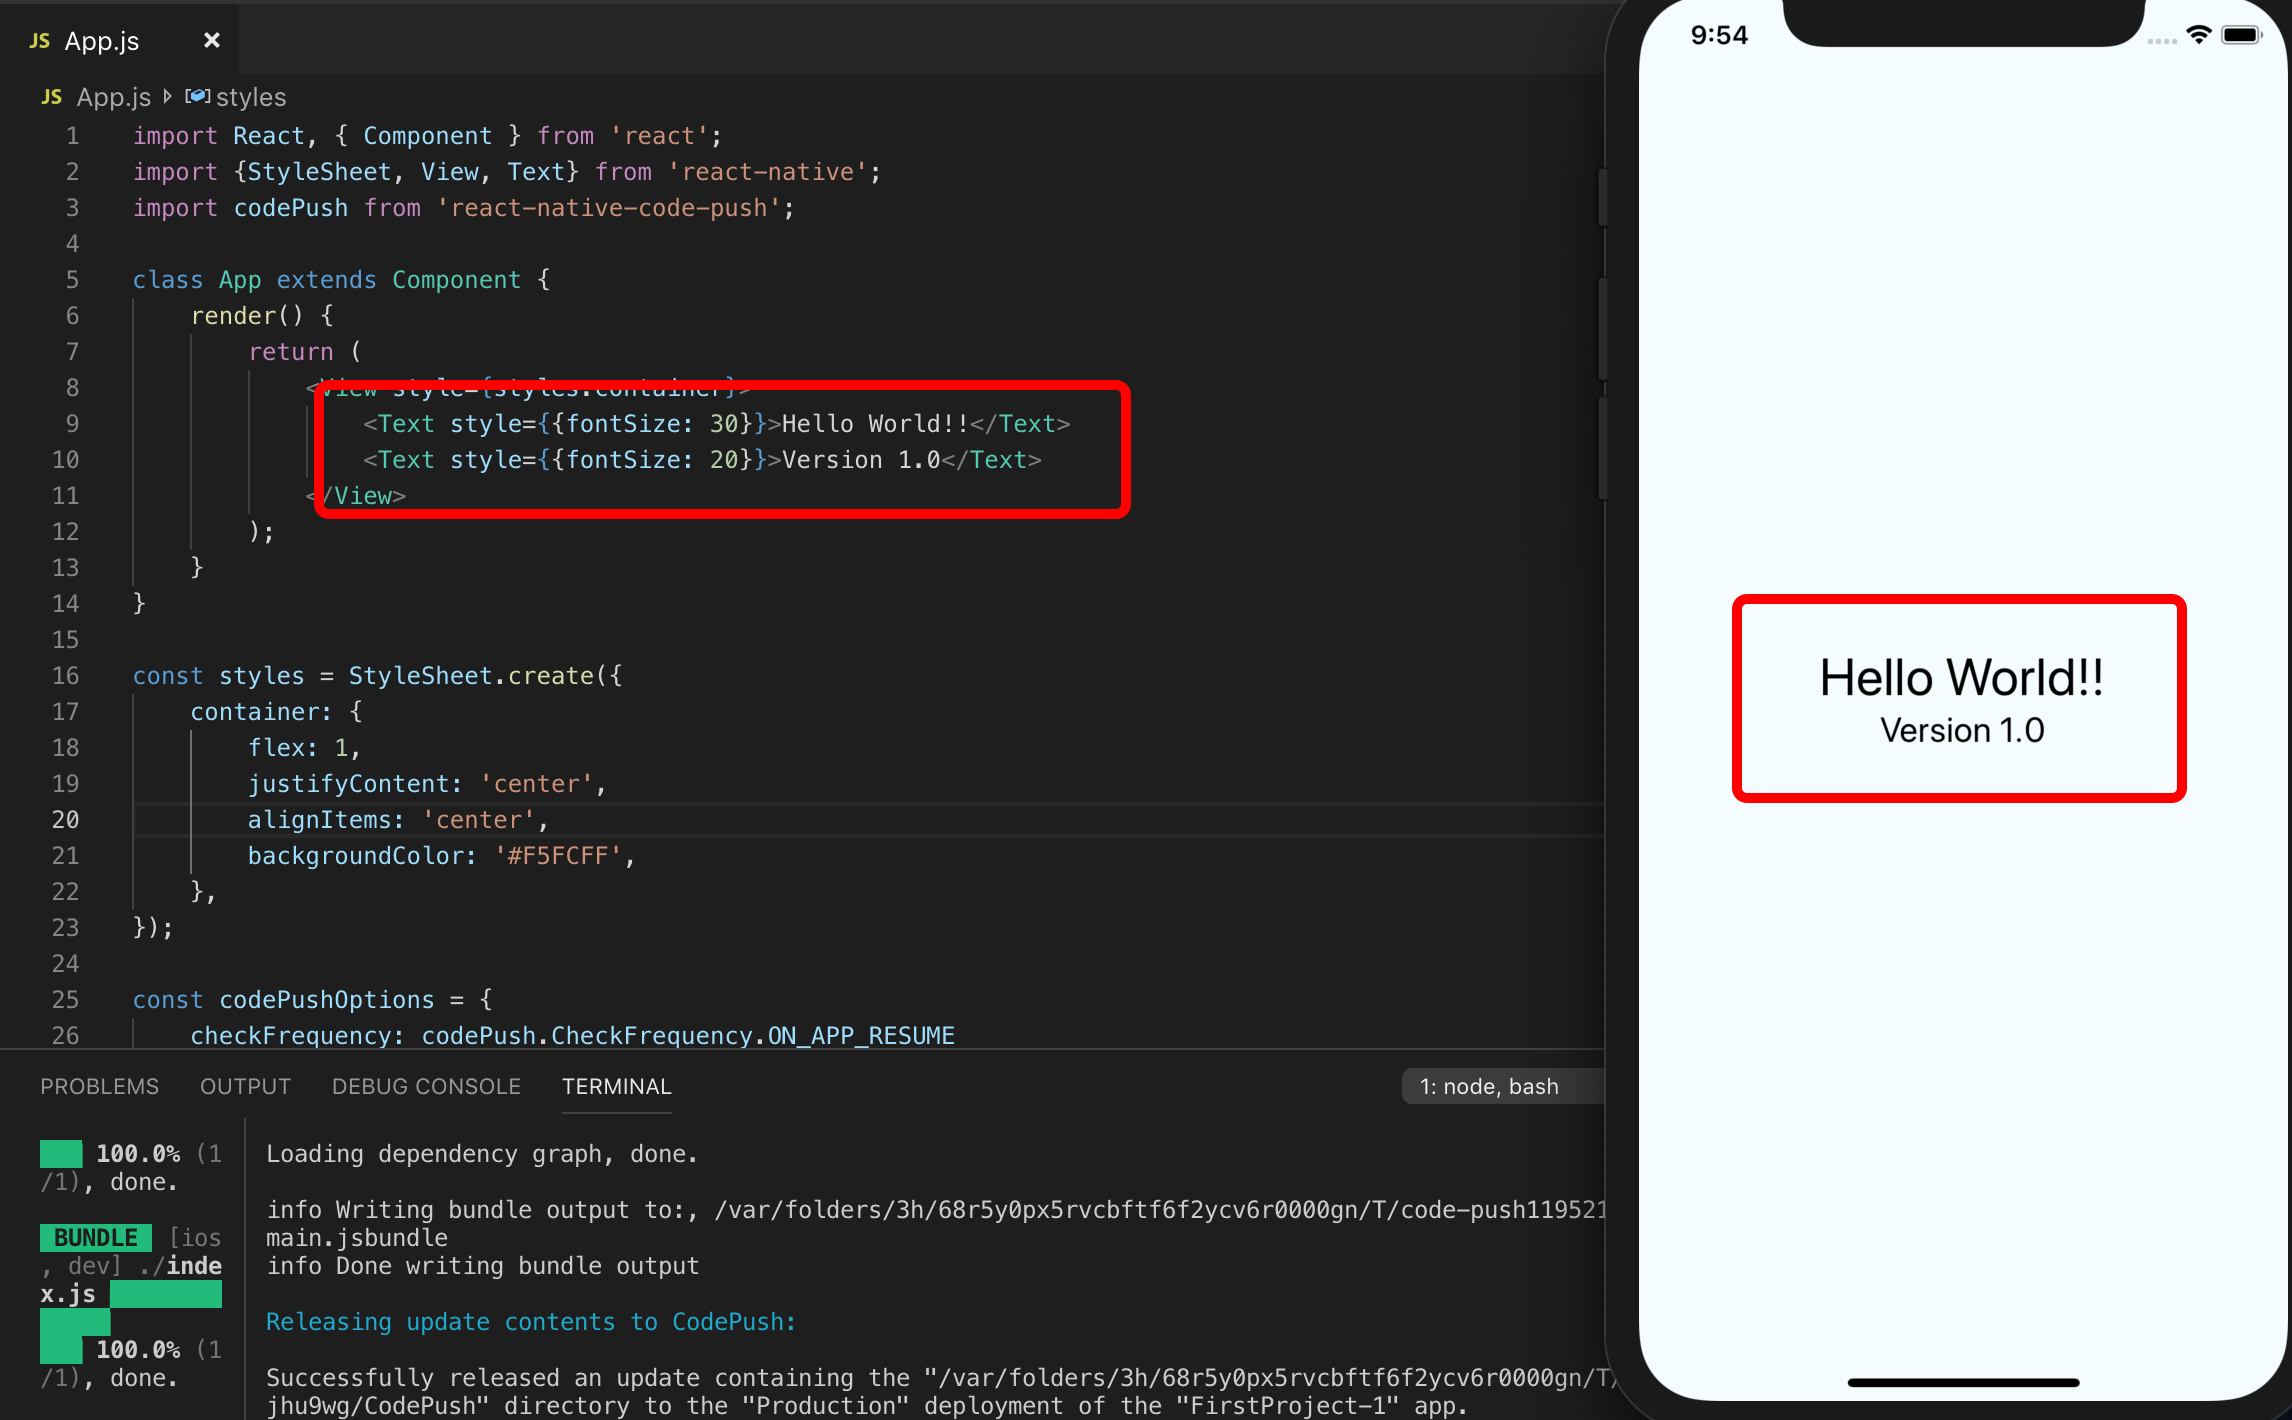This screenshot has height=1420, width=2292.
Task: Tap the home indicator bar on the simulator
Action: (1962, 1382)
